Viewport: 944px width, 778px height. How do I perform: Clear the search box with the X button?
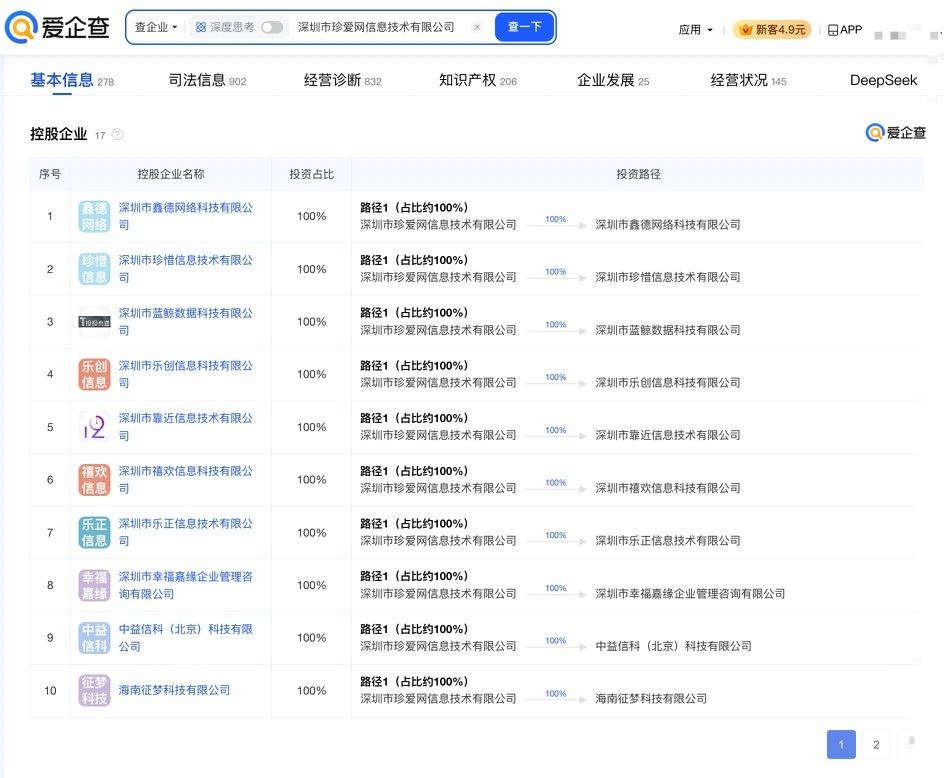tap(476, 28)
